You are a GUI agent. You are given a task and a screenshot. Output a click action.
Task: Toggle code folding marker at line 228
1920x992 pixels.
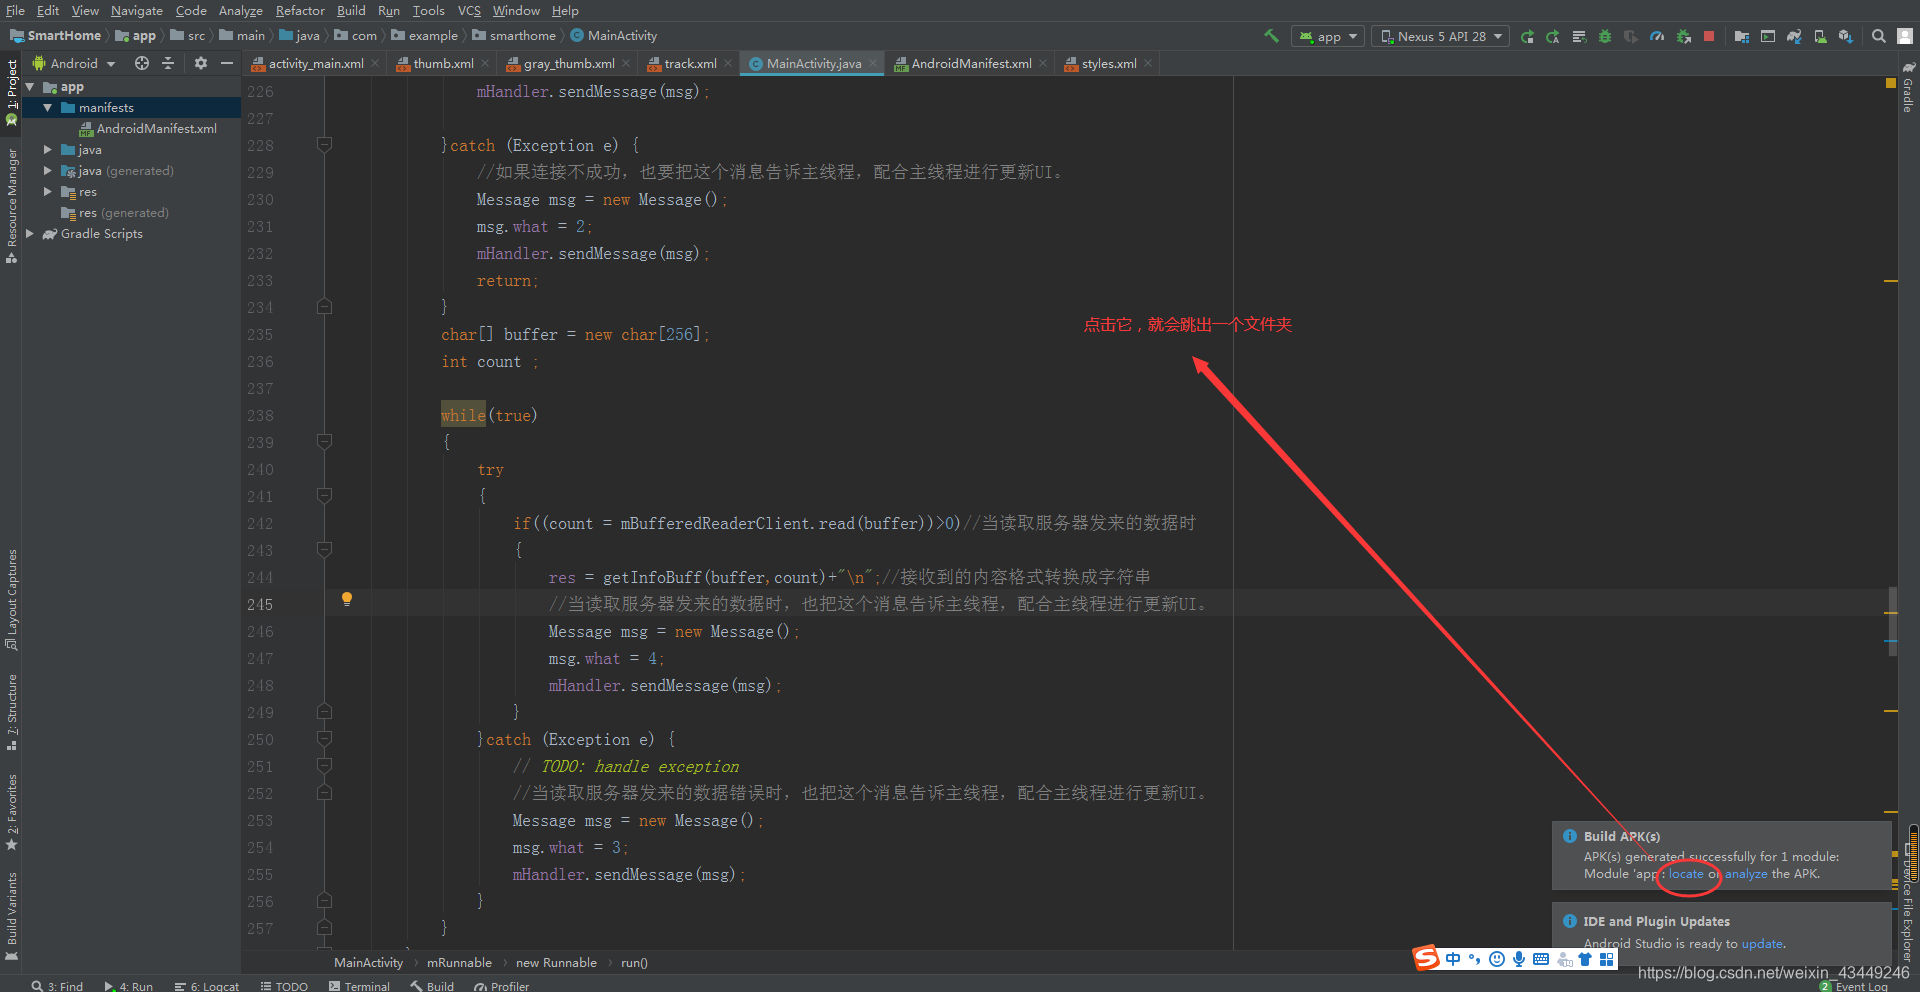click(324, 145)
